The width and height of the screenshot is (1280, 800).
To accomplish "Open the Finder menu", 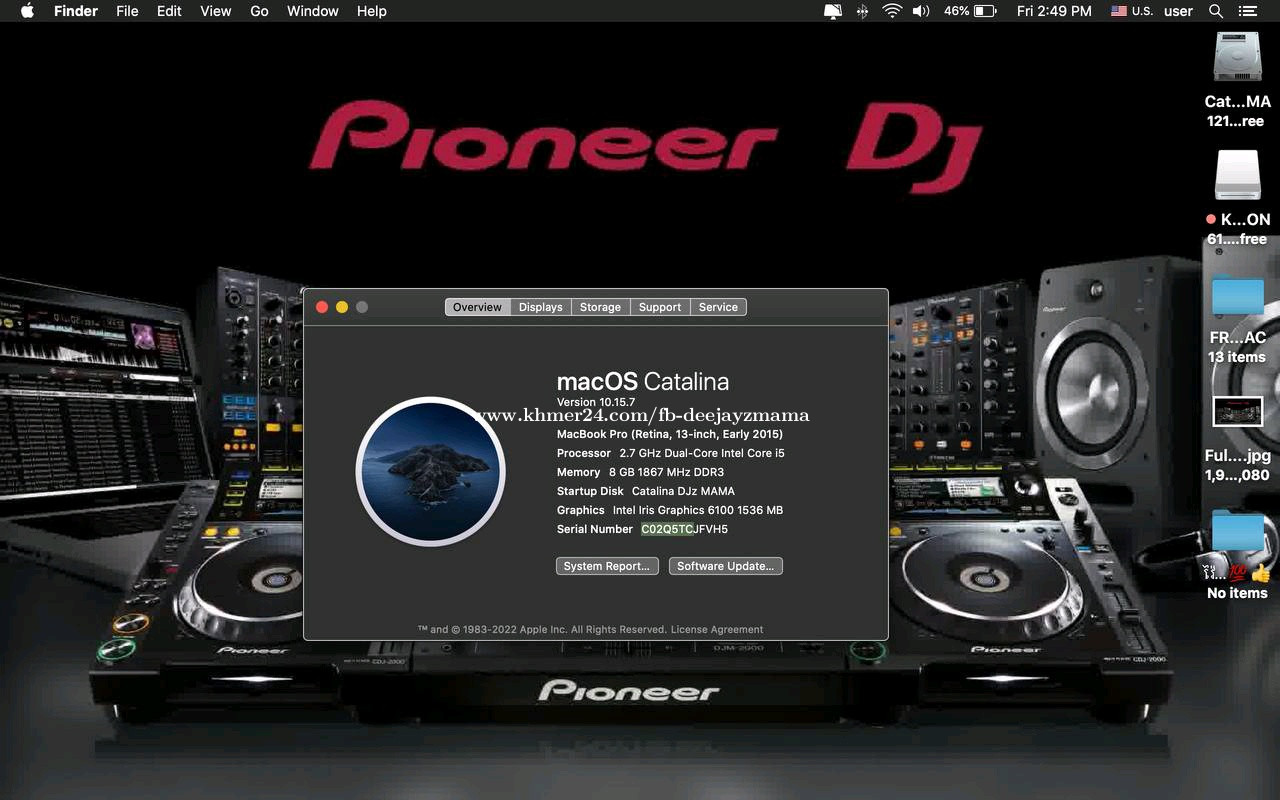I will 75,11.
